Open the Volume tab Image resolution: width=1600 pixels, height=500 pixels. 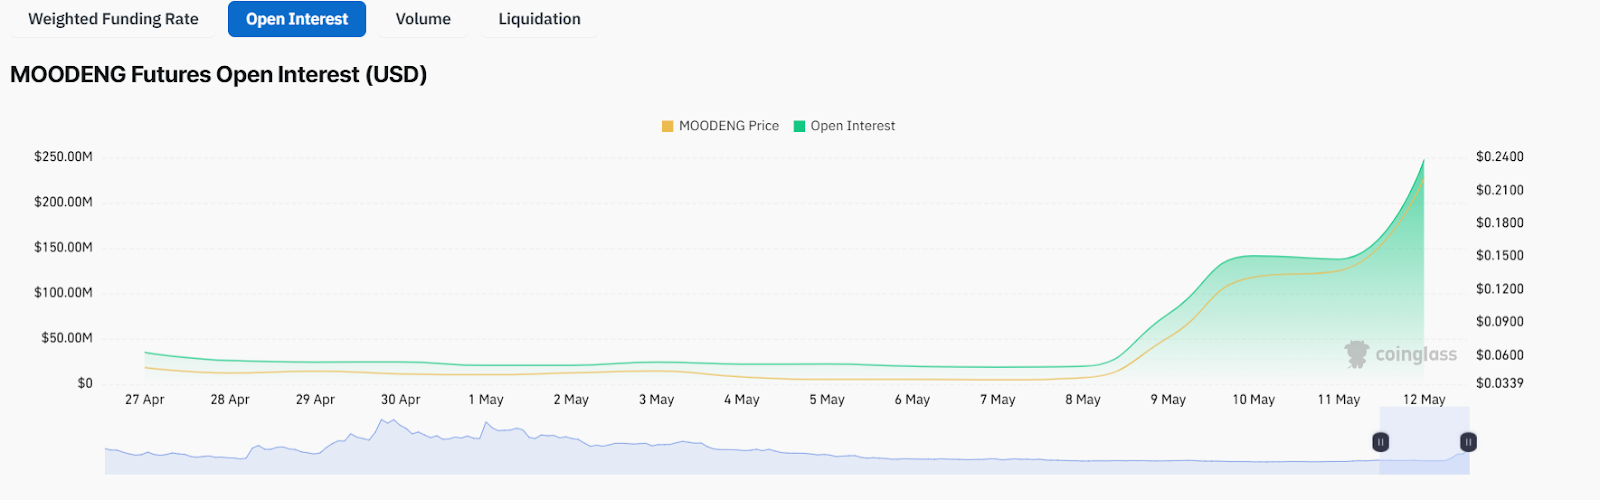[x=423, y=19]
